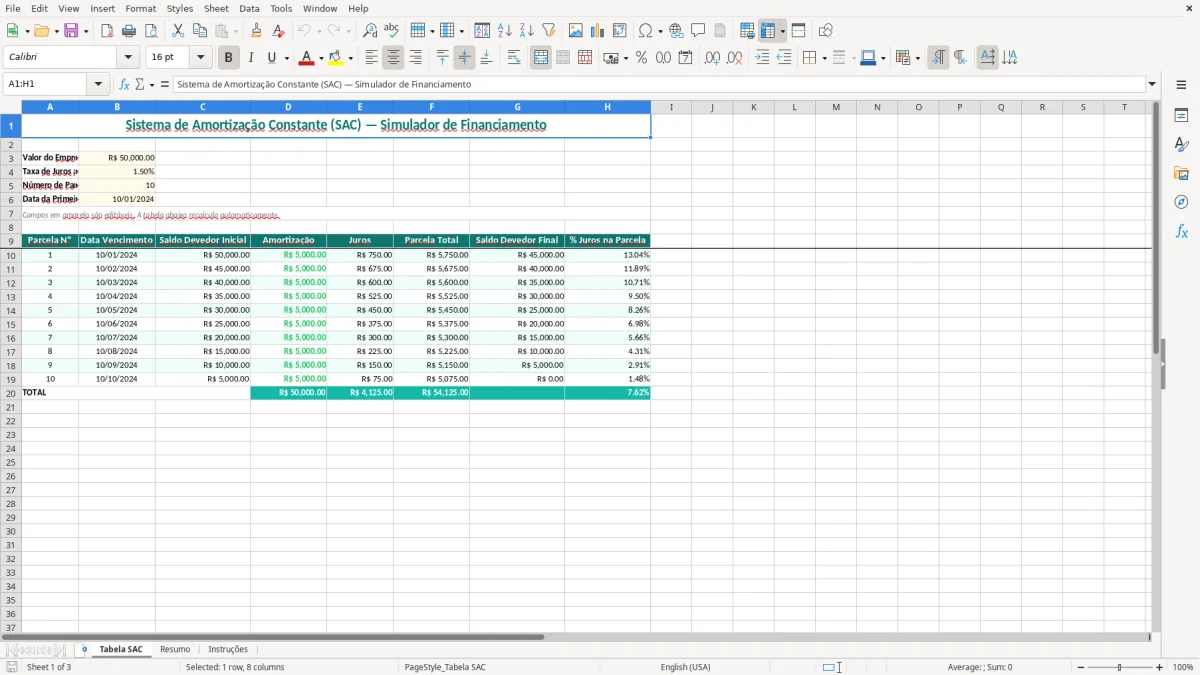Click the Export as PDF icon
Image resolution: width=1200 pixels, height=675 pixels.
point(107,31)
